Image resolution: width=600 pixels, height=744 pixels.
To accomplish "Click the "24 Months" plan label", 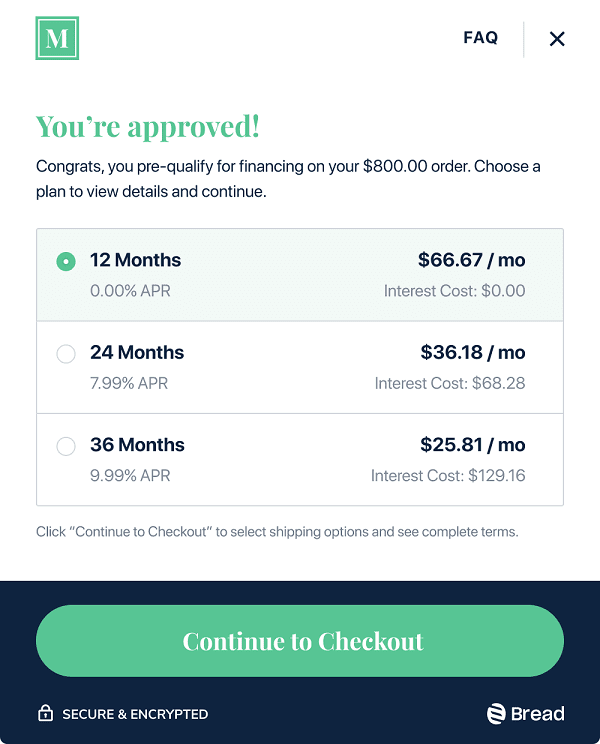I will 137,352.
